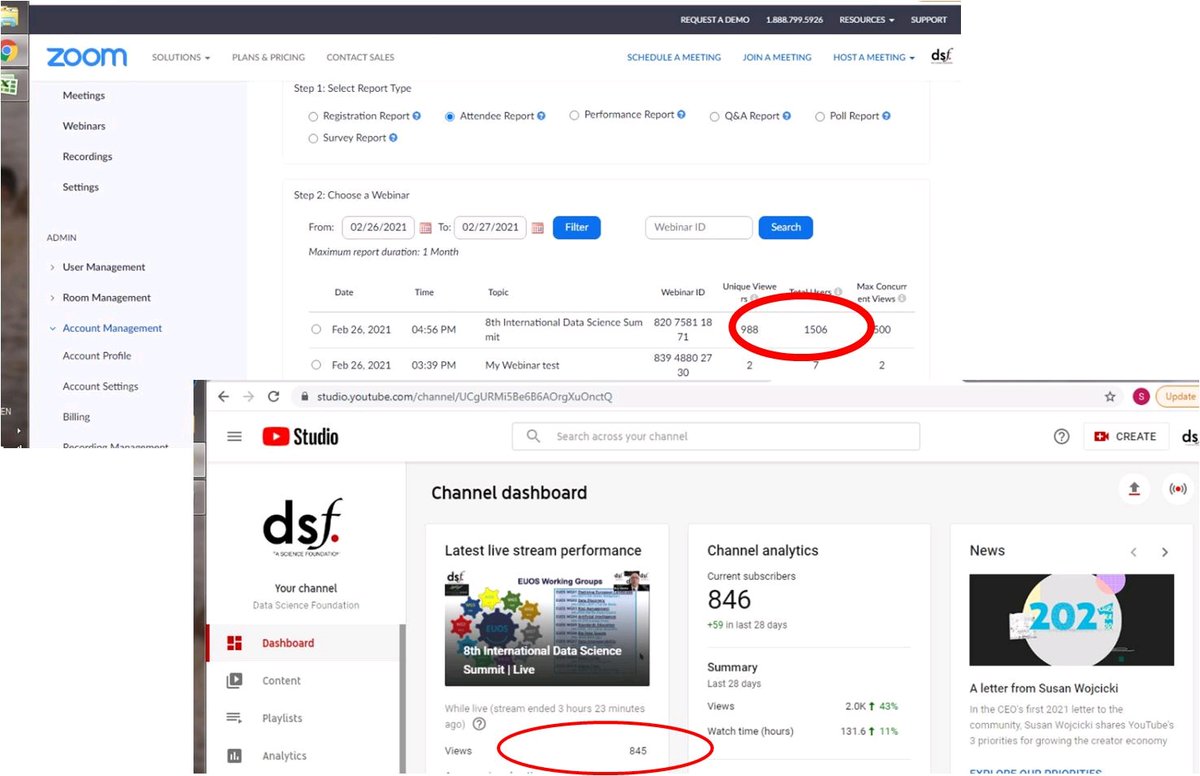Image resolution: width=1200 pixels, height=776 pixels.
Task: Click the Webinar ID input field
Action: 699,227
